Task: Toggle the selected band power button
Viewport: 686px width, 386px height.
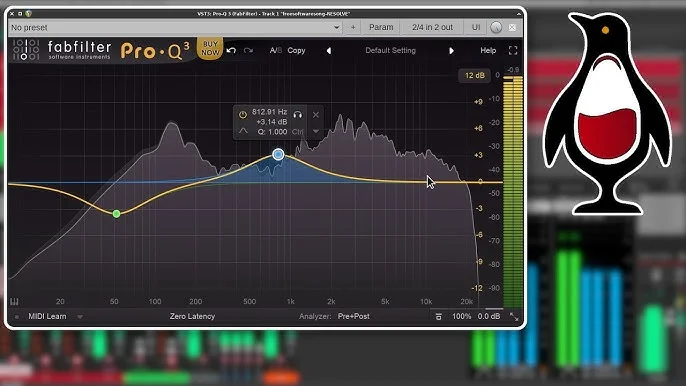Action: 242,115
